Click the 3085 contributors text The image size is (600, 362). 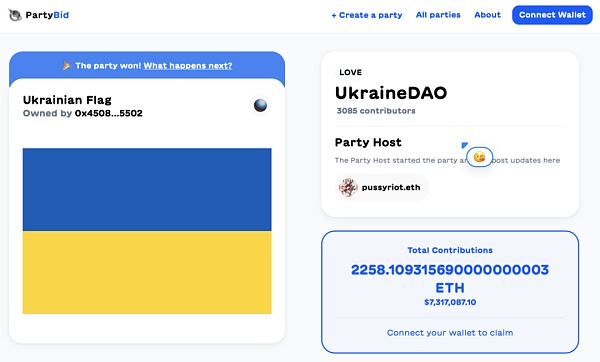[376, 111]
